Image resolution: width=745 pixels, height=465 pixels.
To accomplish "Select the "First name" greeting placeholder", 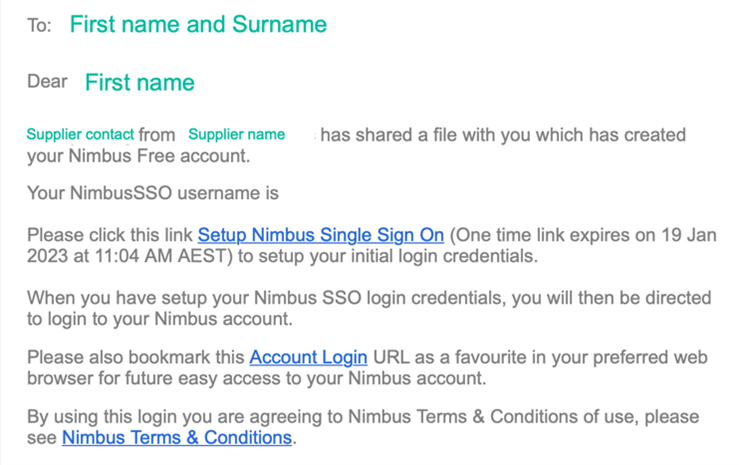I will coord(140,83).
